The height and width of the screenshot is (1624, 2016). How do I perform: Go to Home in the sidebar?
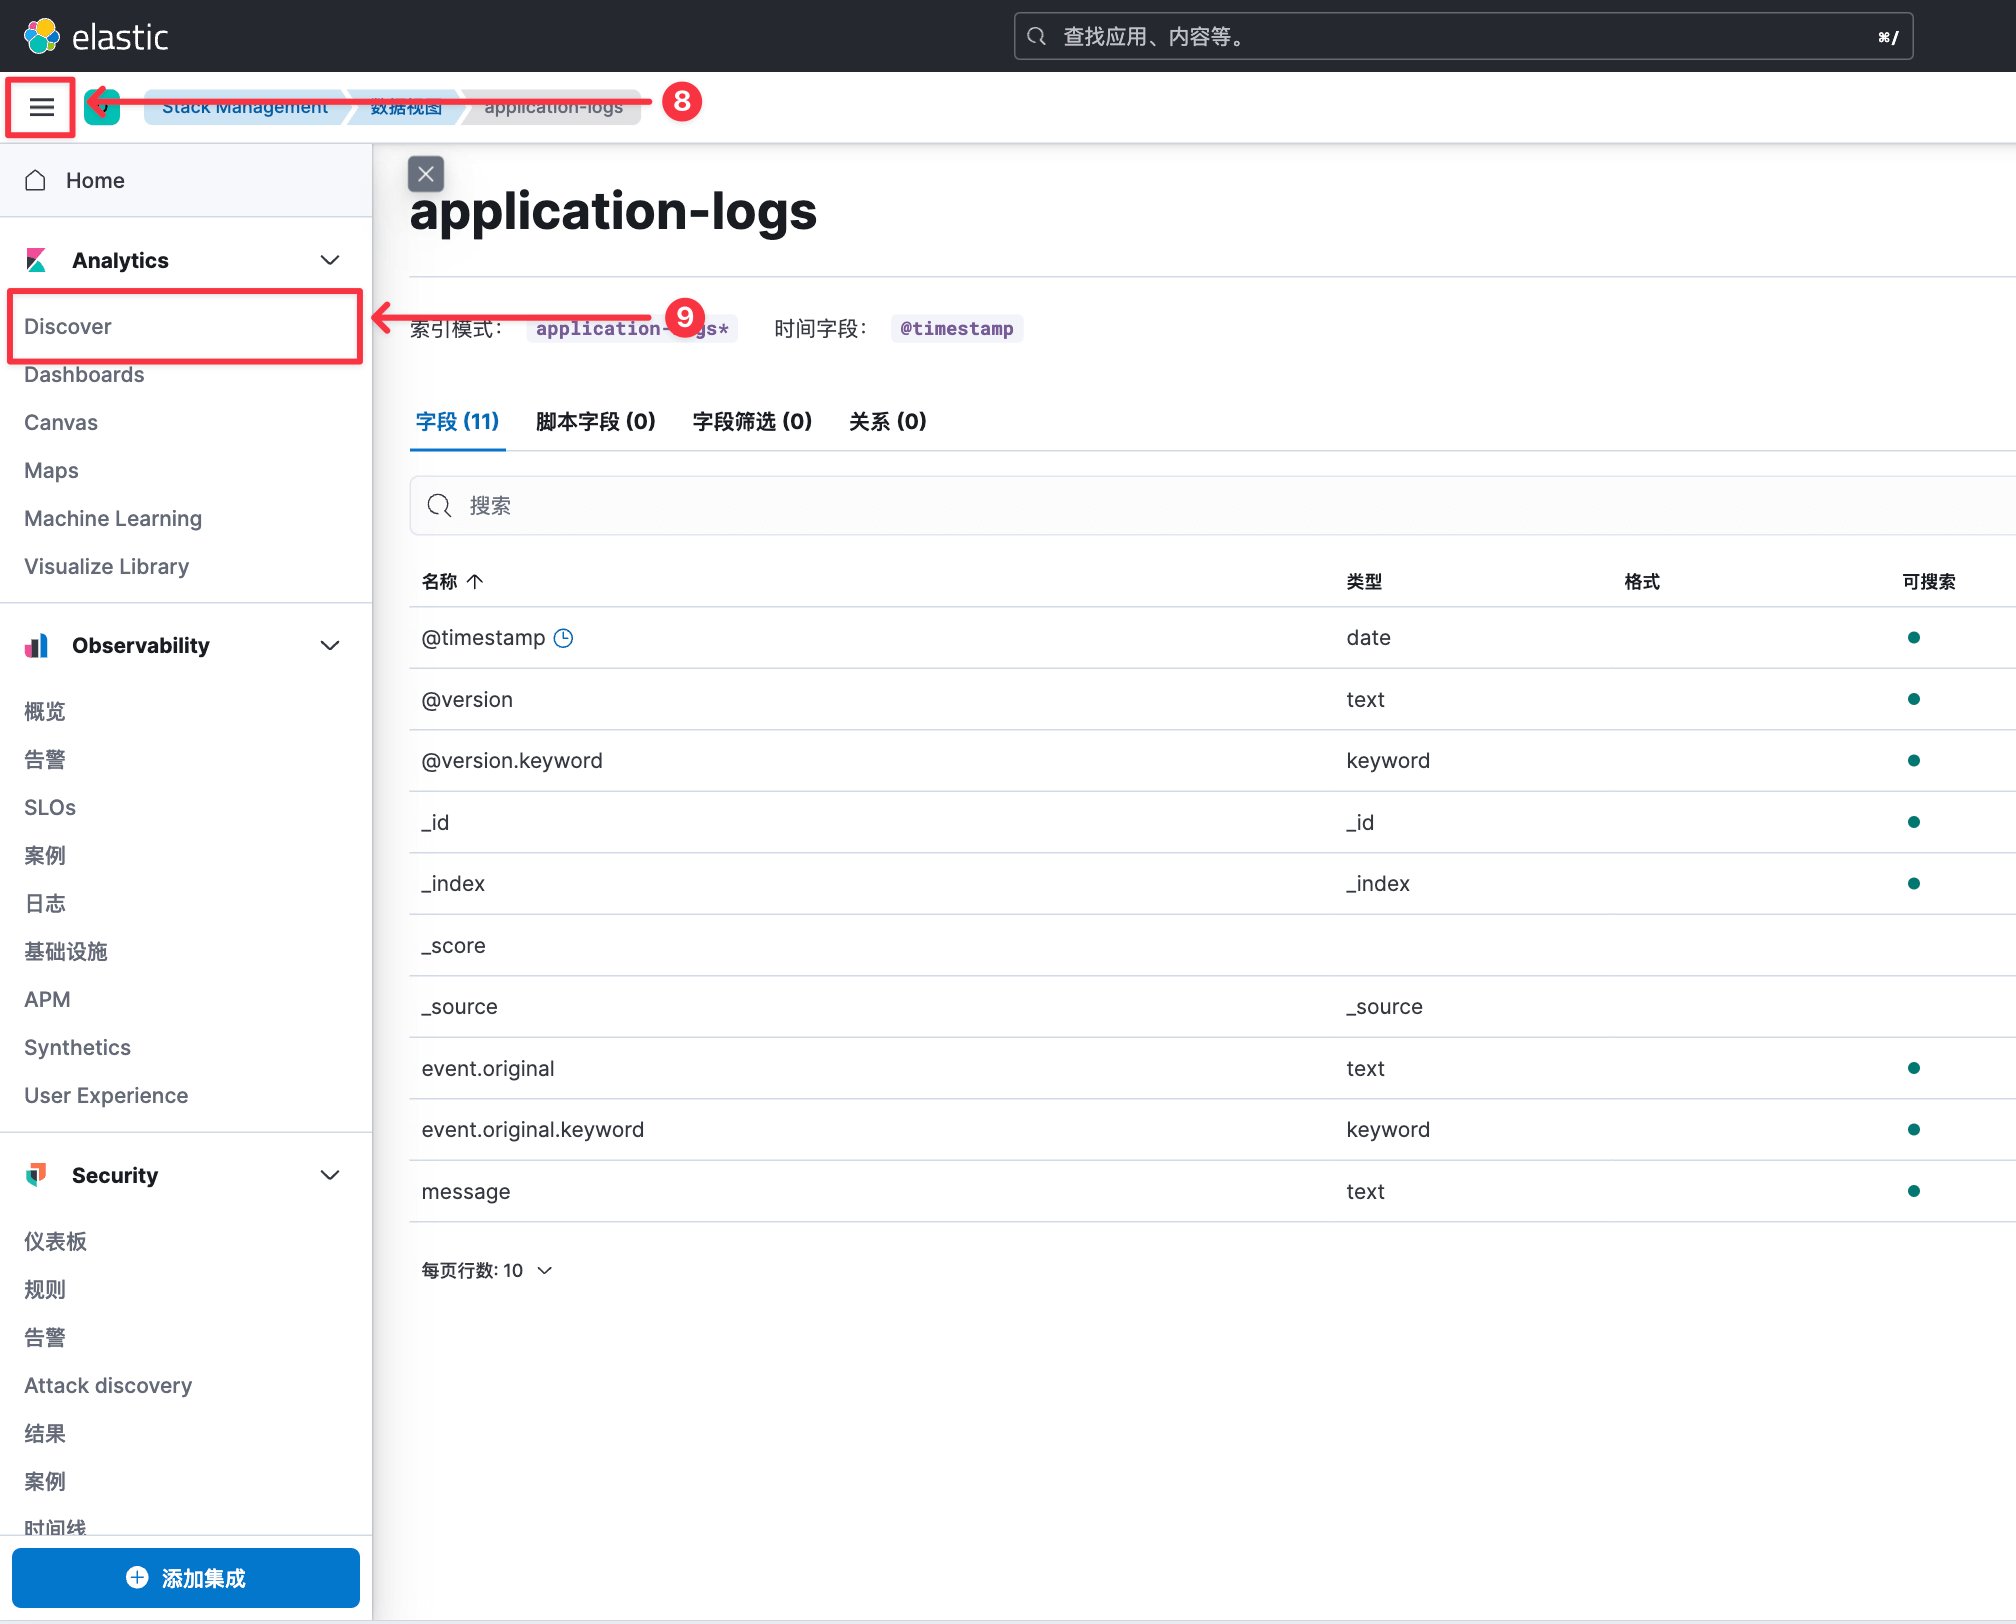(x=95, y=180)
